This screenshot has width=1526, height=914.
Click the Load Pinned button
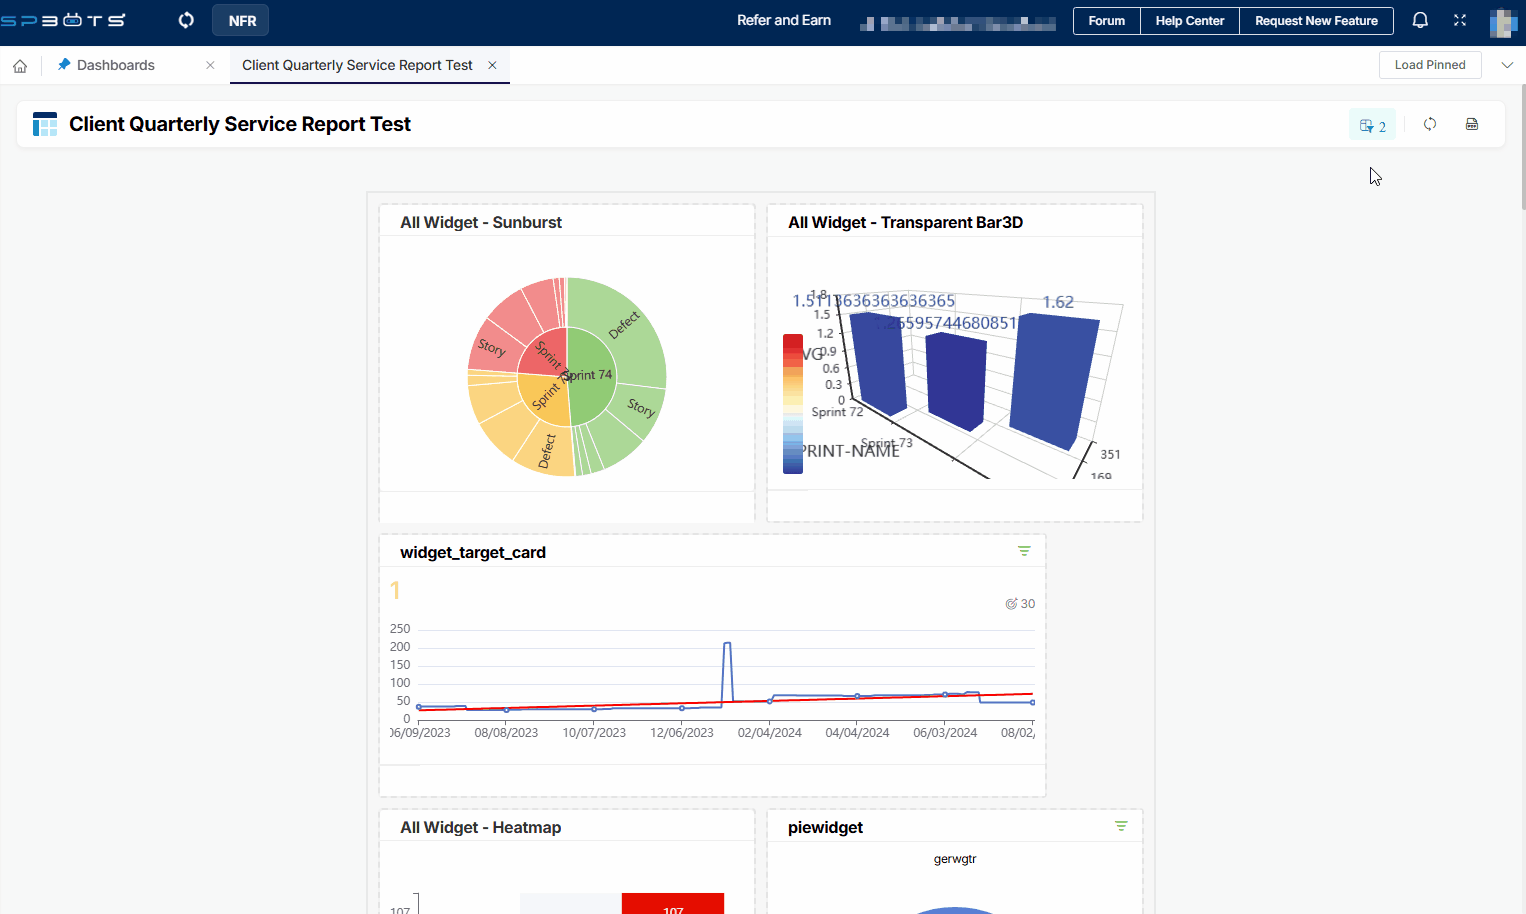point(1430,65)
